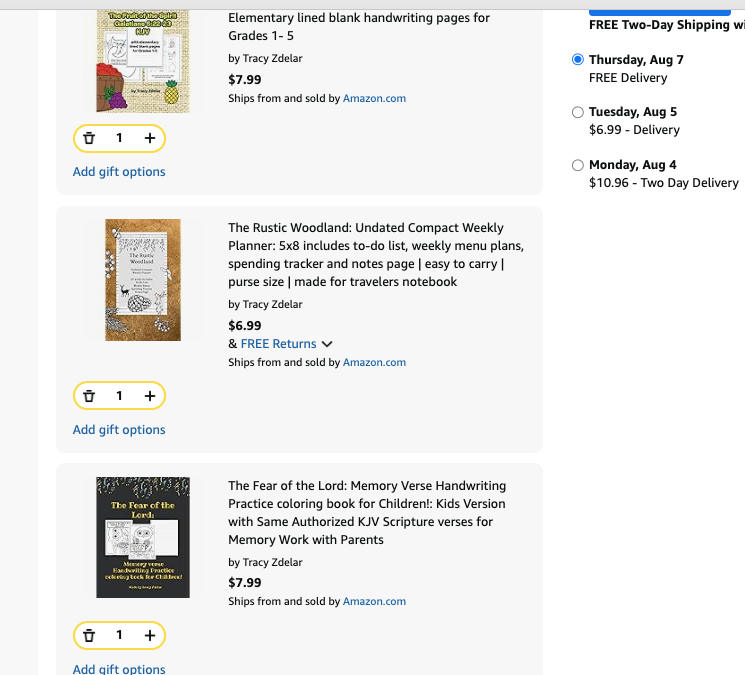Add one more Rustic Woodland planner with plus
The width and height of the screenshot is (745, 675).
pos(150,396)
